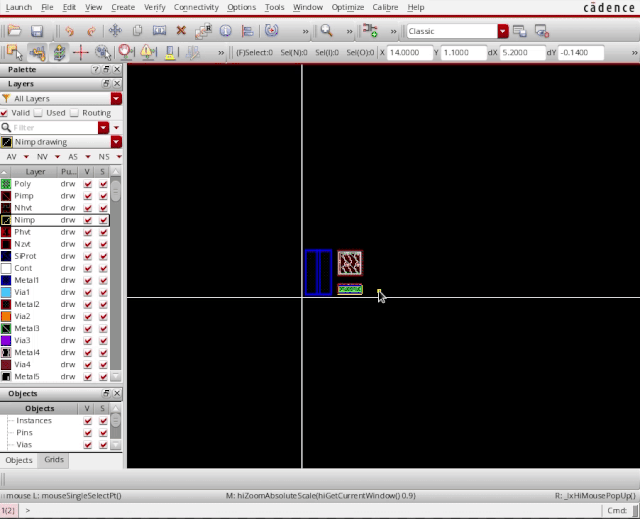The image size is (640, 519).
Task: Expand the All Layers filter dropdown
Action: (x=116, y=99)
